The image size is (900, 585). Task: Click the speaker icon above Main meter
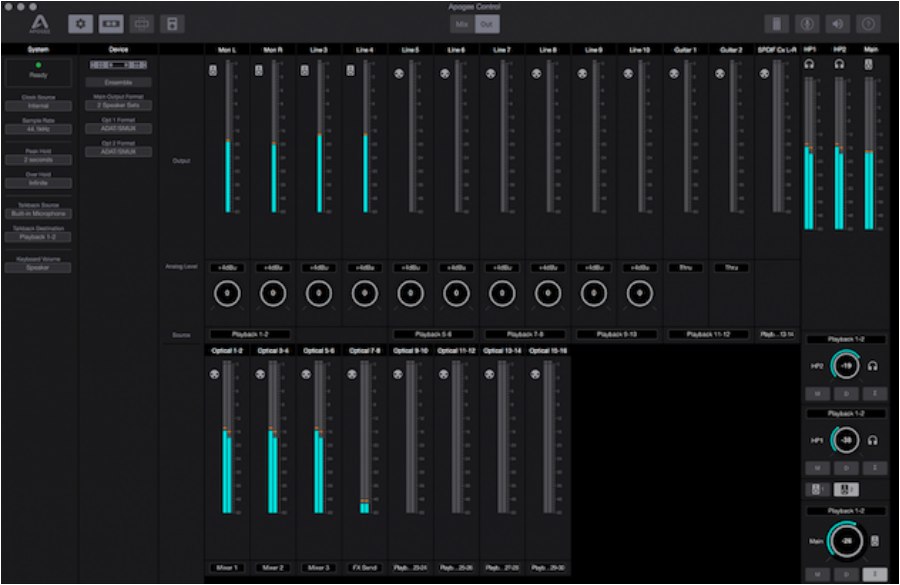coord(869,64)
